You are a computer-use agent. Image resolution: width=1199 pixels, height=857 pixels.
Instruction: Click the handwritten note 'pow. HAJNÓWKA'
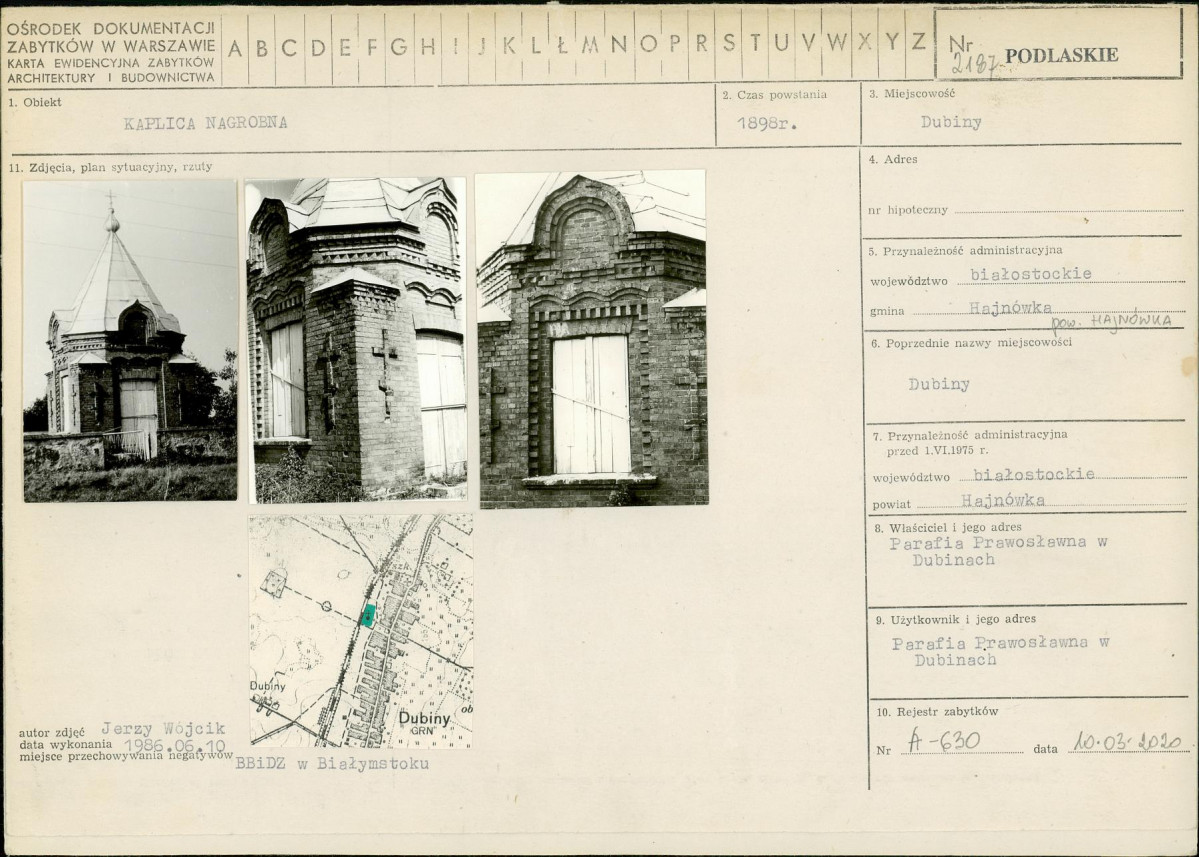click(x=1110, y=321)
